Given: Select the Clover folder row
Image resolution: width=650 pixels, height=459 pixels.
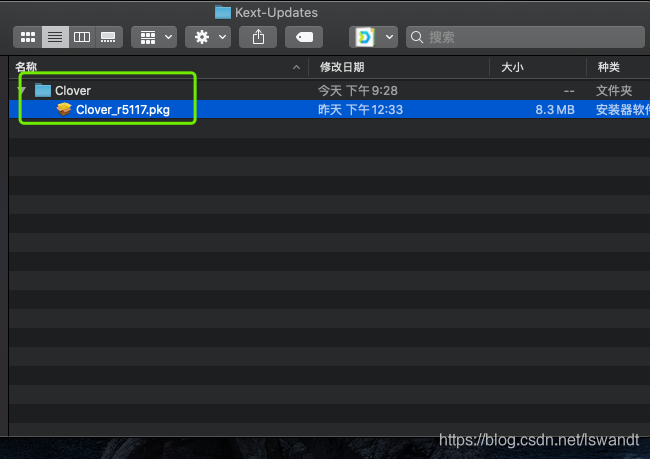Looking at the screenshot, I should click(330, 90).
